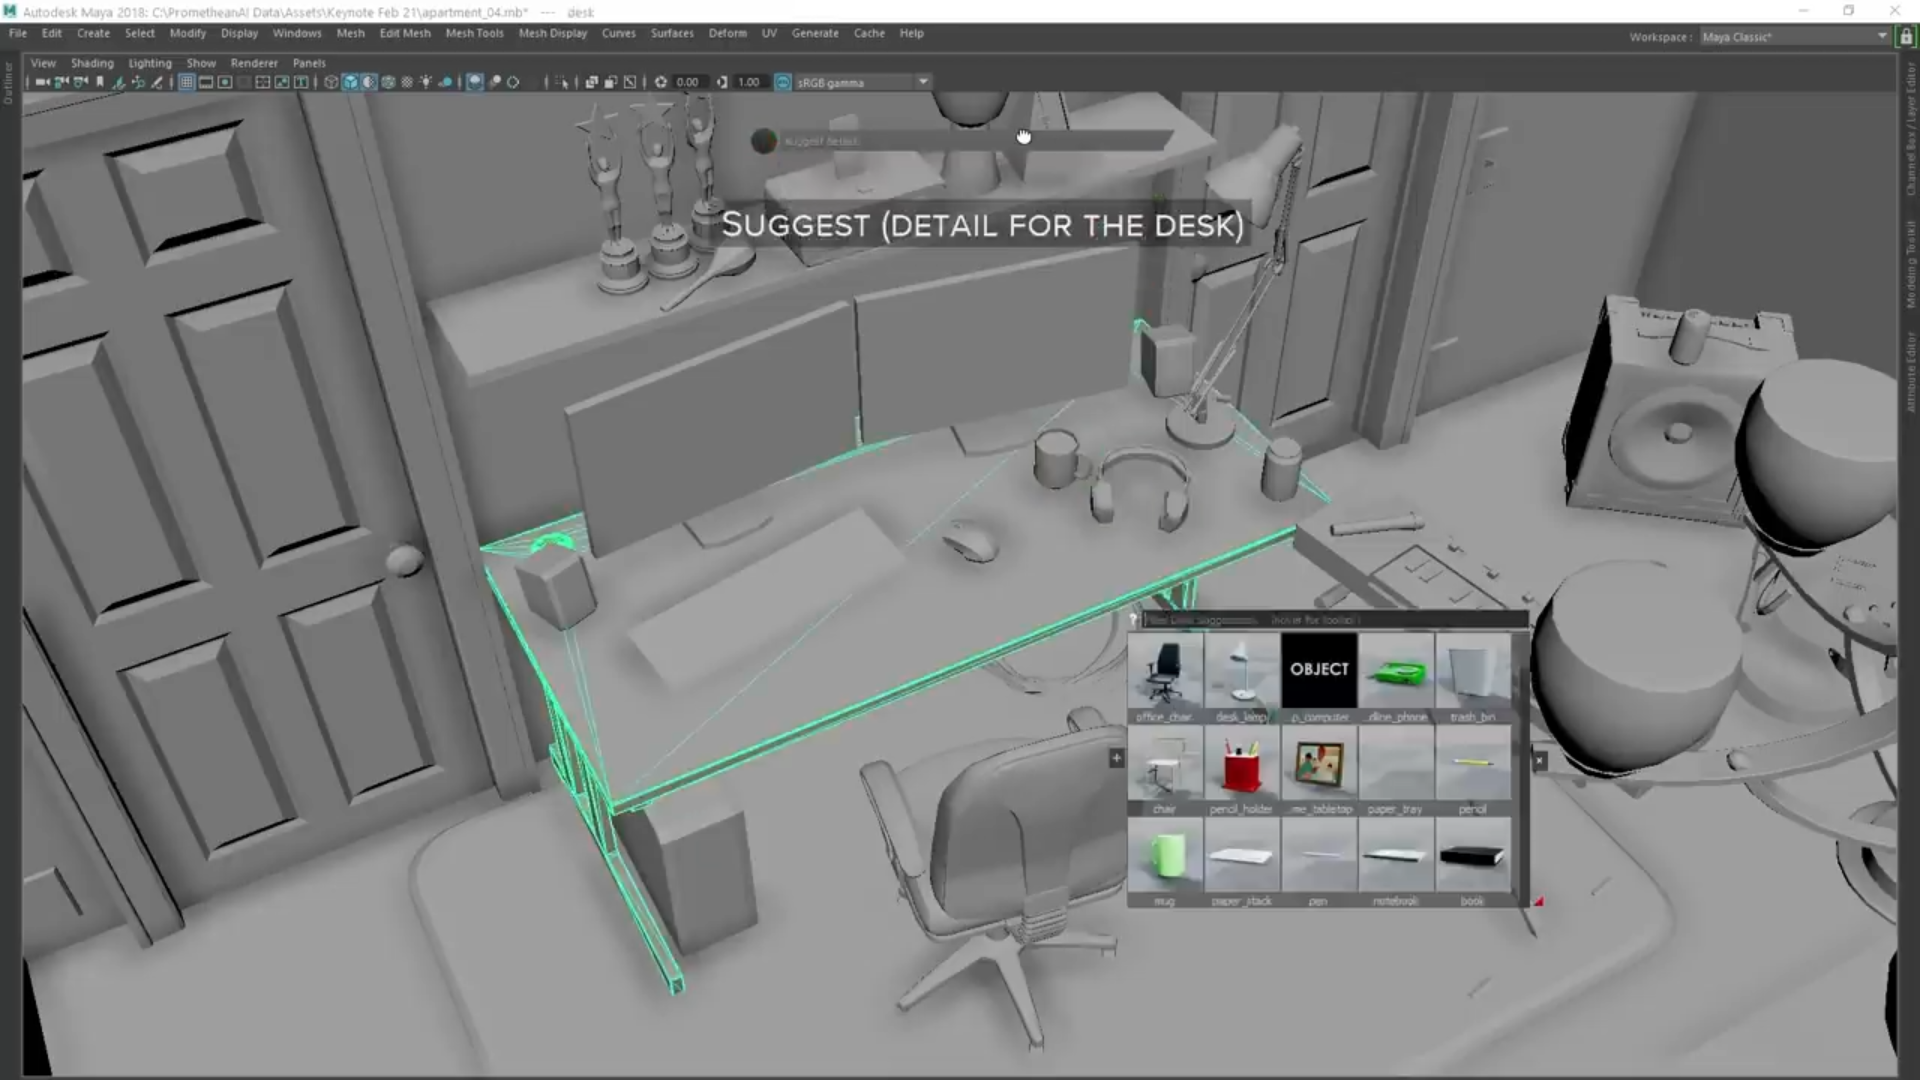The height and width of the screenshot is (1080, 1920).
Task: Click the exposure icon beside 0.00
Action: pos(661,82)
